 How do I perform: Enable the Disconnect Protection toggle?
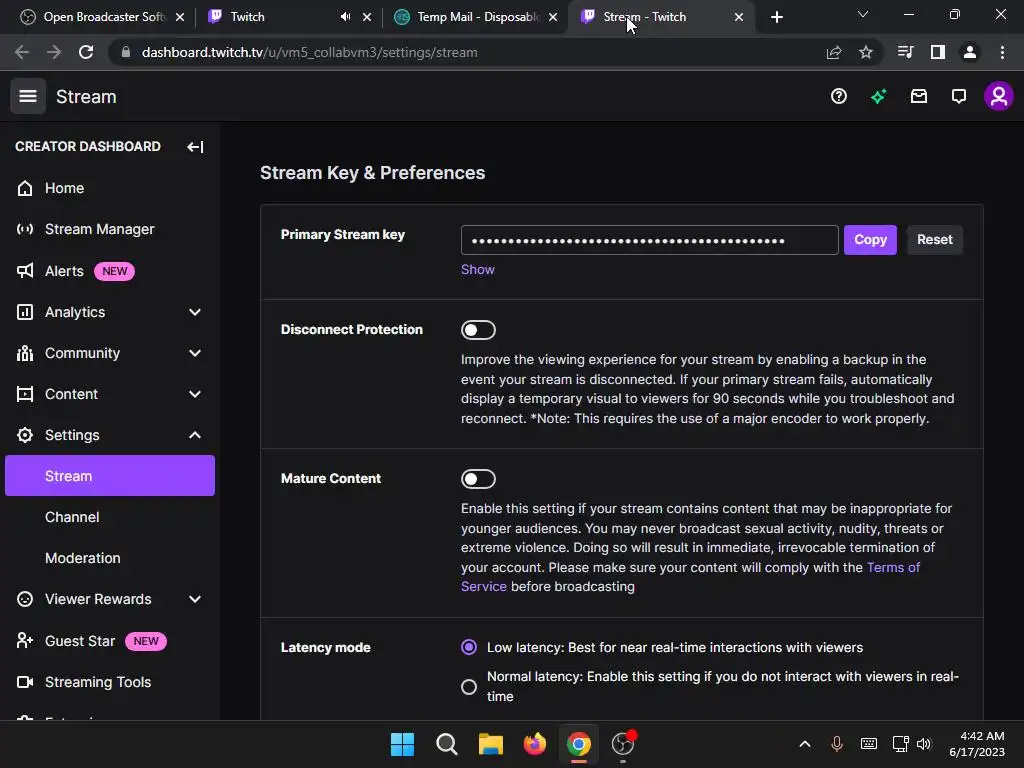tap(478, 330)
